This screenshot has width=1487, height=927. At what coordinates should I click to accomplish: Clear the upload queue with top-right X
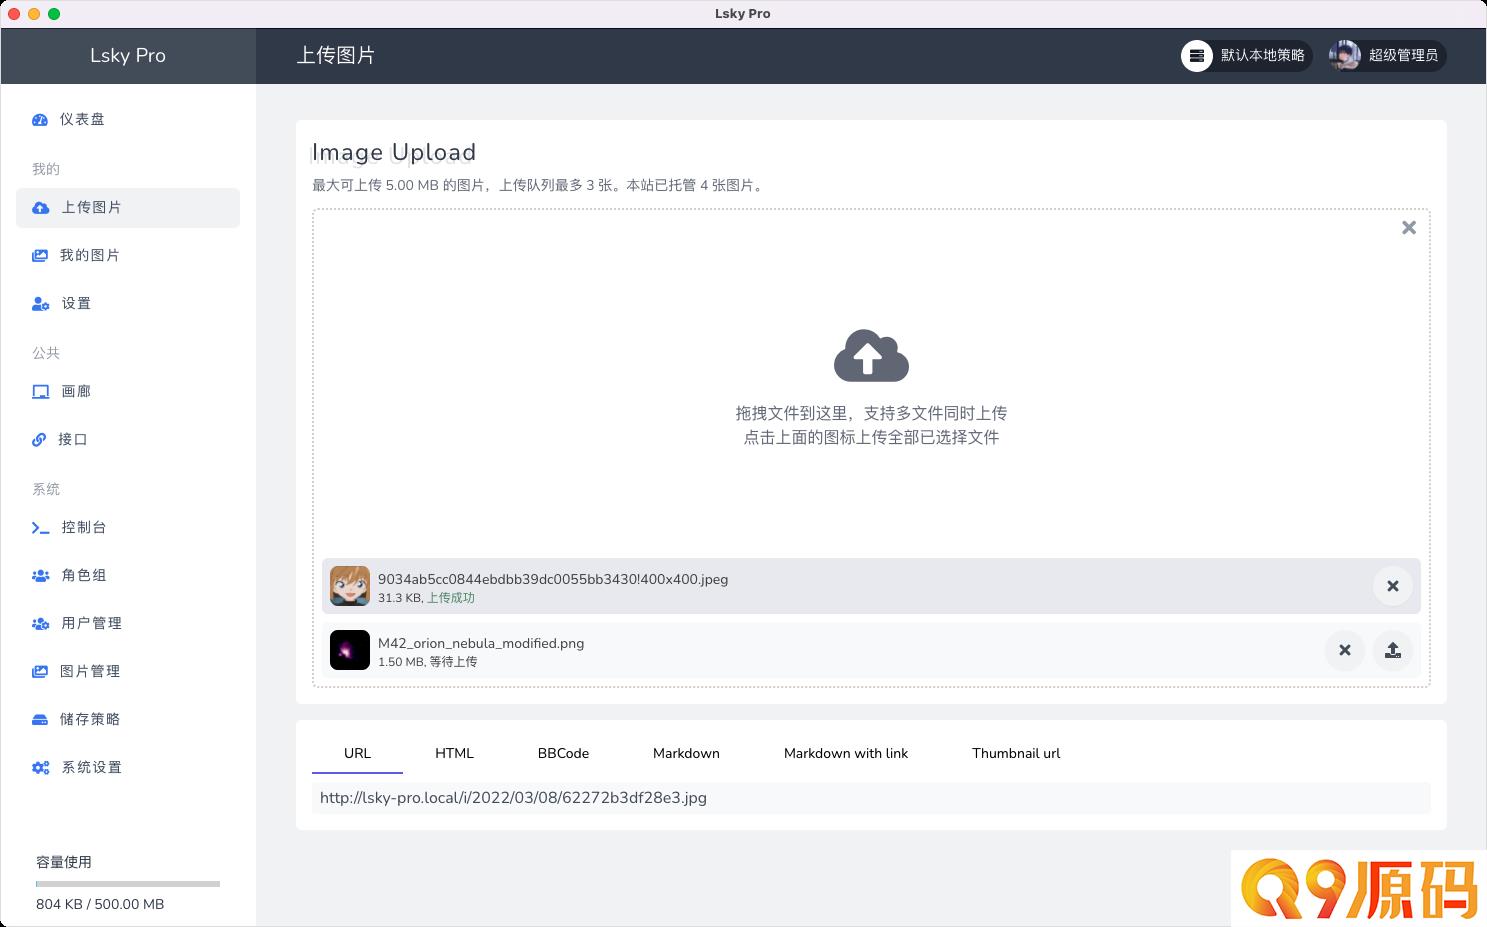[1409, 228]
